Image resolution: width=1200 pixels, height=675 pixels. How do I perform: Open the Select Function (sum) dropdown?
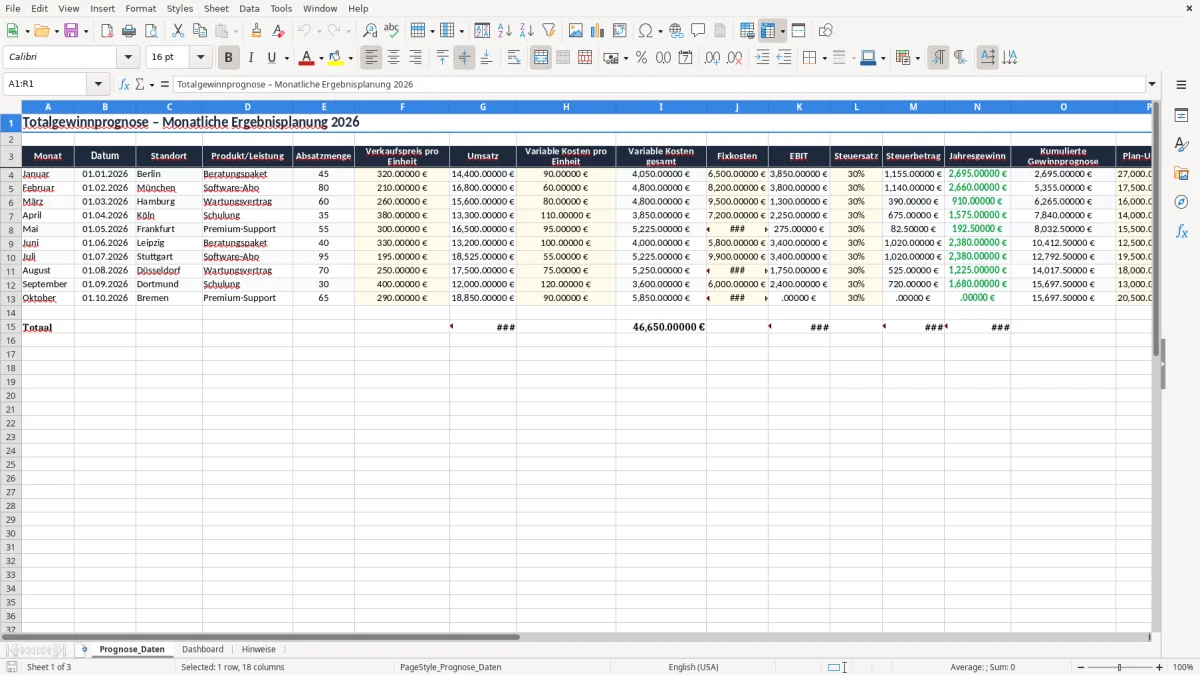click(x=153, y=85)
